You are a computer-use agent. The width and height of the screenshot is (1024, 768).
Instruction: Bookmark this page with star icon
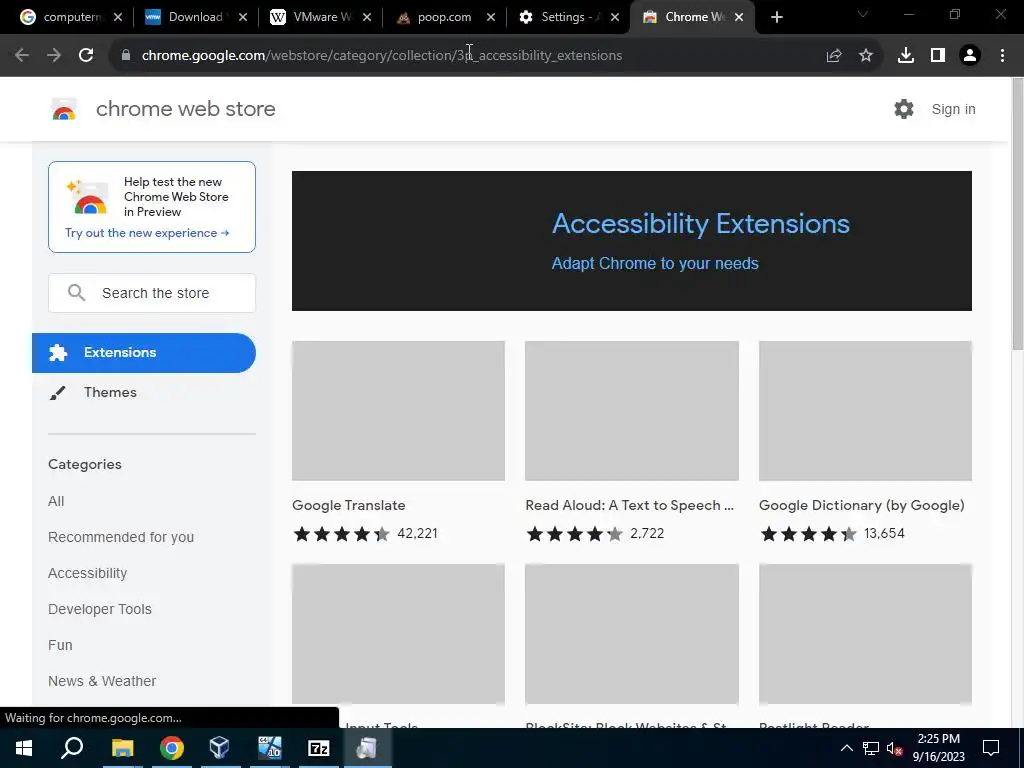point(866,56)
